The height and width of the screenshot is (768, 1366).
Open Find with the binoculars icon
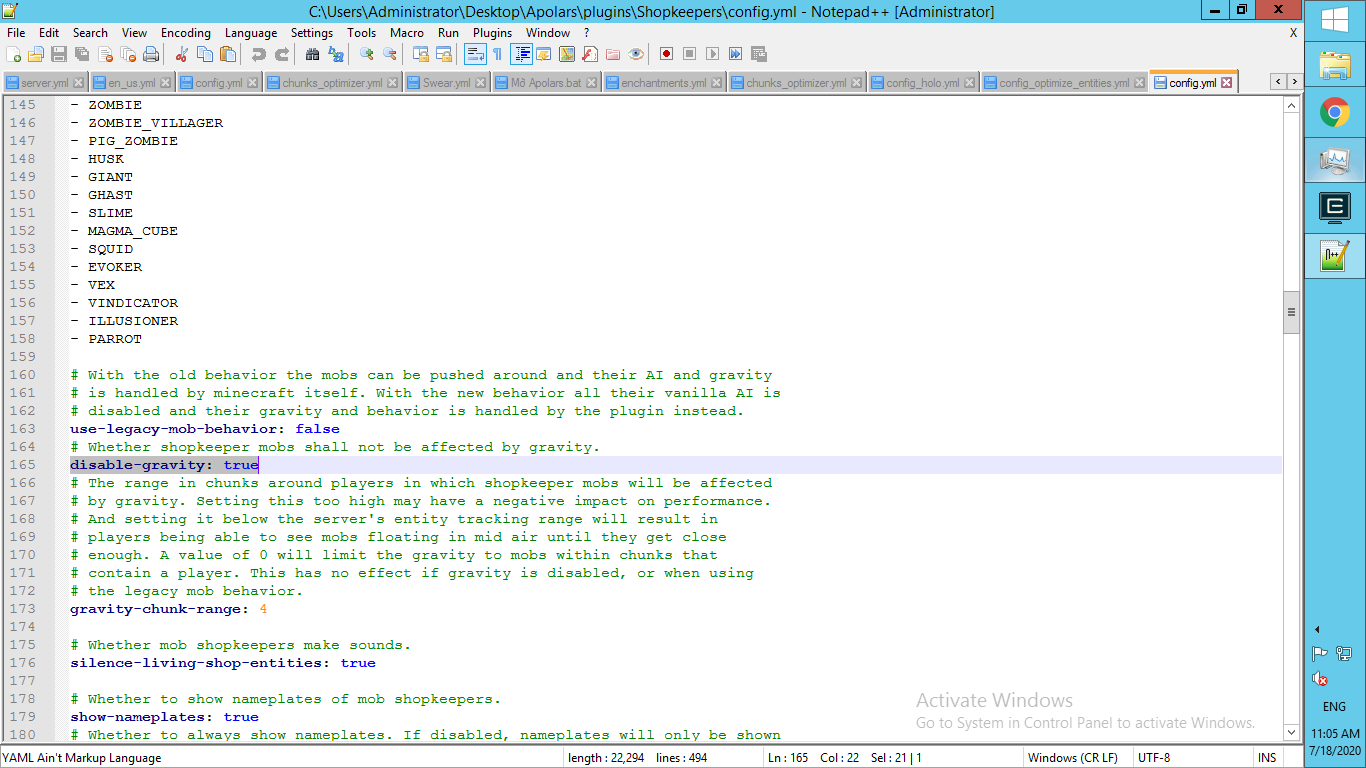312,54
